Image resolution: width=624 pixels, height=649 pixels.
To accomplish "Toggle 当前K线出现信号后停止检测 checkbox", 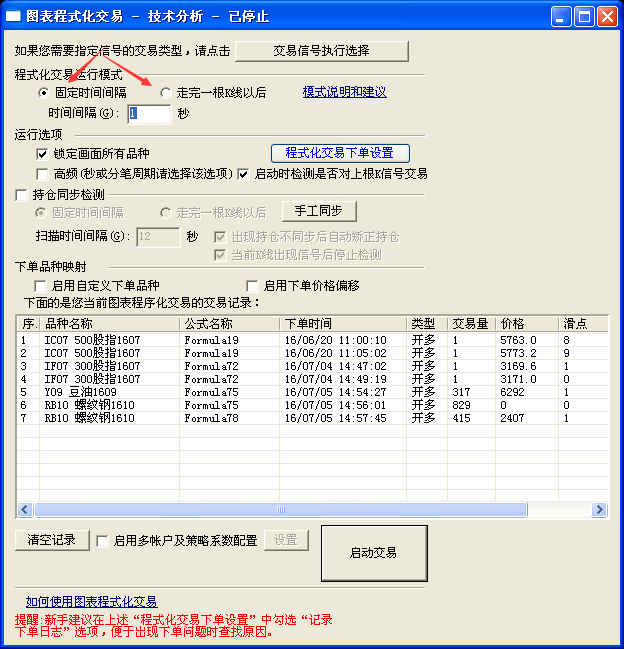I will (220, 255).
